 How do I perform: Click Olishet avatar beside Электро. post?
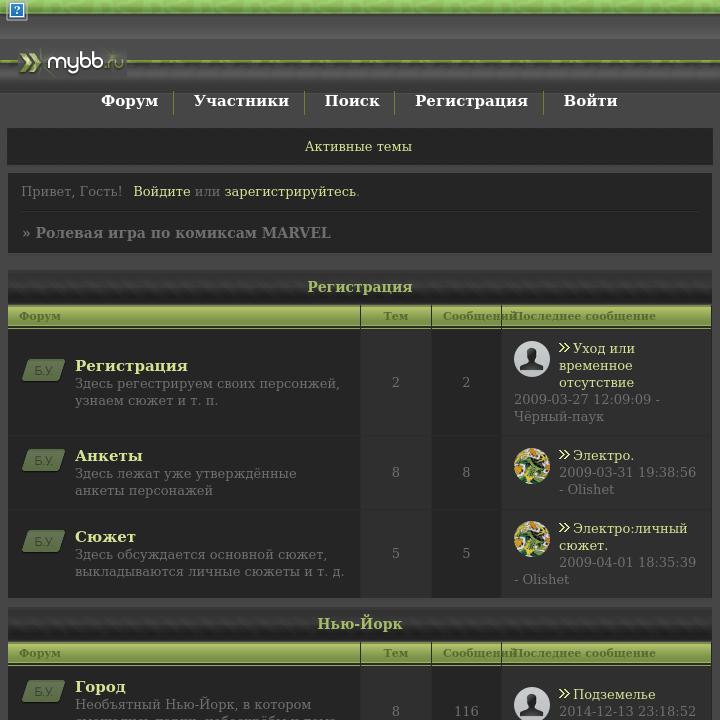532,466
